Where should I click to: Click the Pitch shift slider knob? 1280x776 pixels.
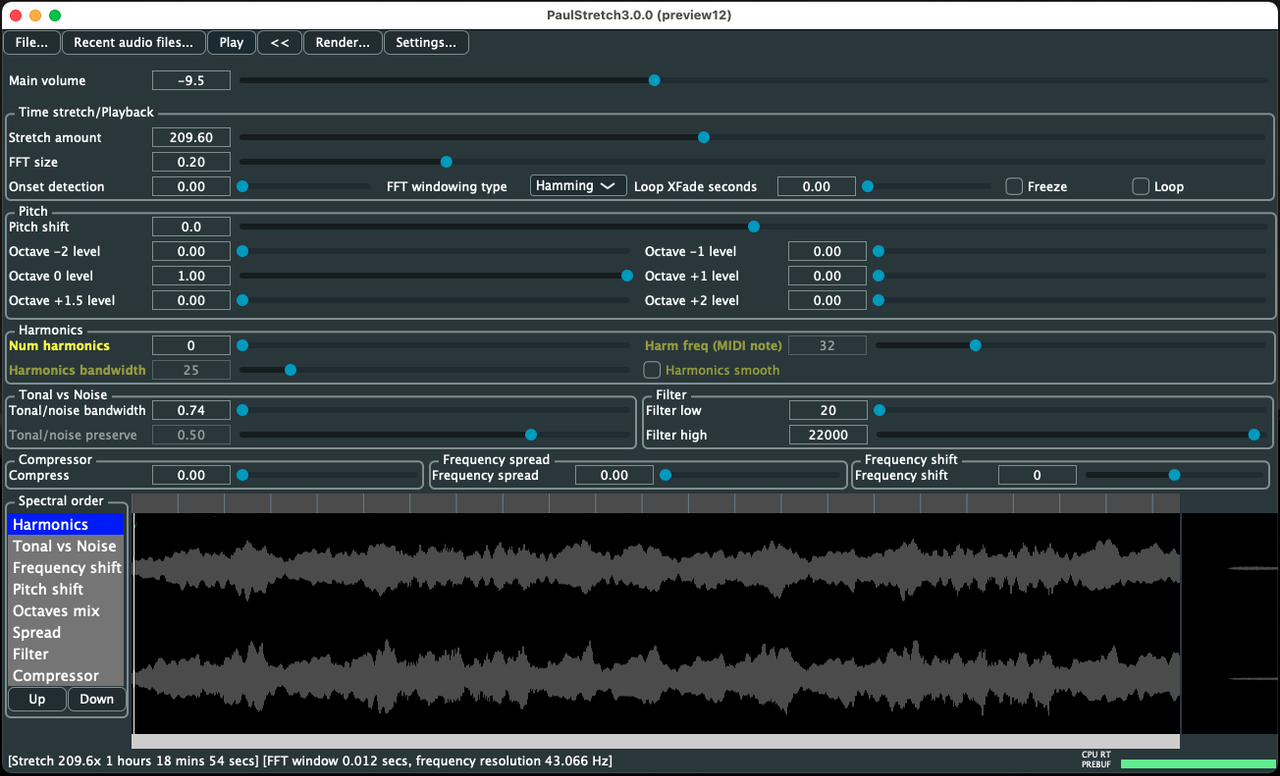[x=753, y=227]
